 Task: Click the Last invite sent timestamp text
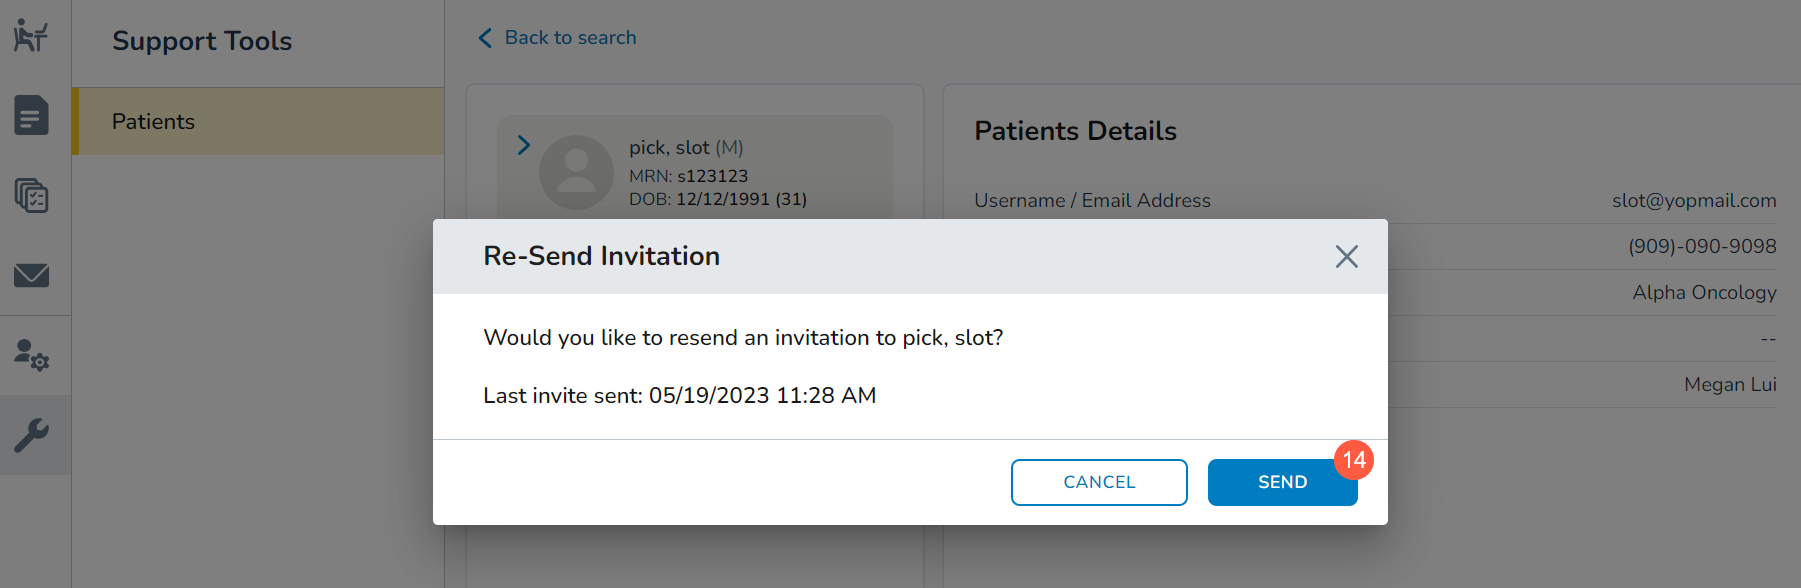pyautogui.click(x=679, y=396)
